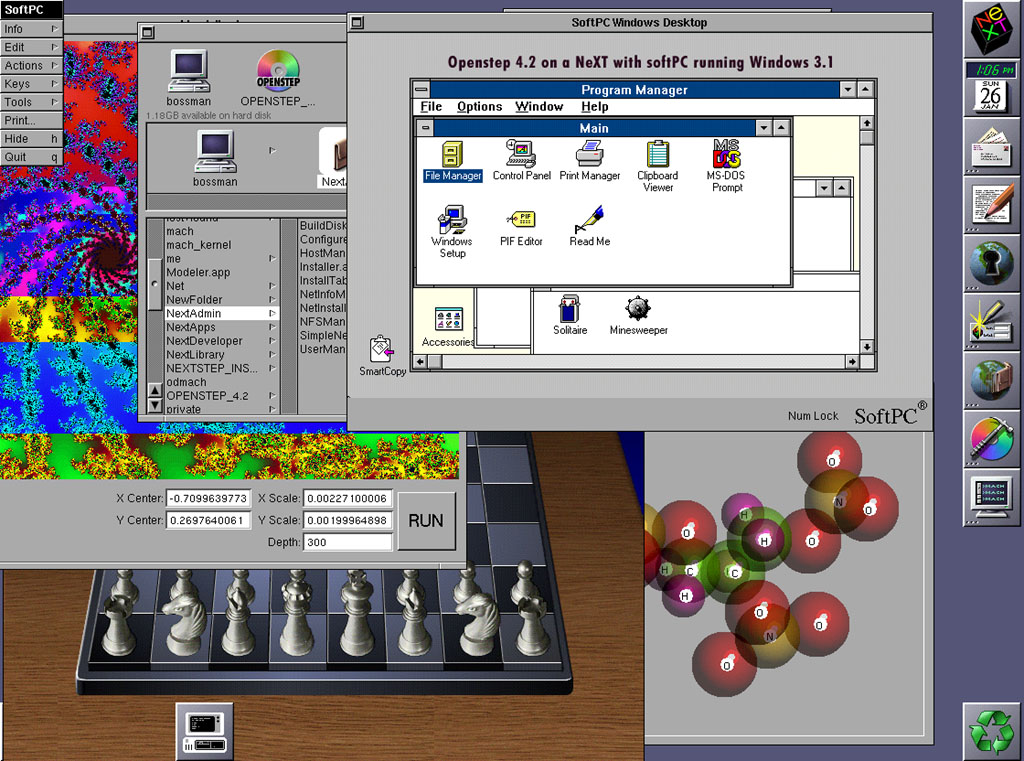Screen dimensions: 1024x761
Task: Open the Tools submenu
Action: [x=31, y=102]
